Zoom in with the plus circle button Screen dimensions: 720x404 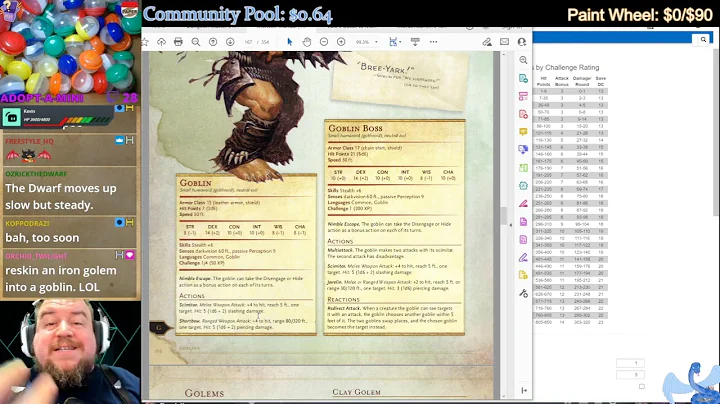click(x=341, y=42)
